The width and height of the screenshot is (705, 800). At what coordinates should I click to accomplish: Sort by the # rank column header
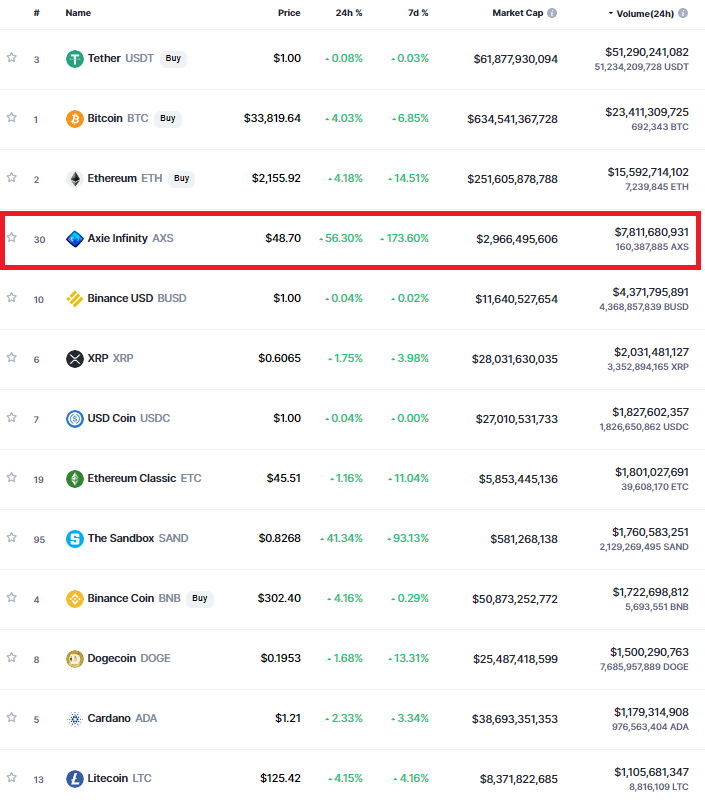coord(37,13)
